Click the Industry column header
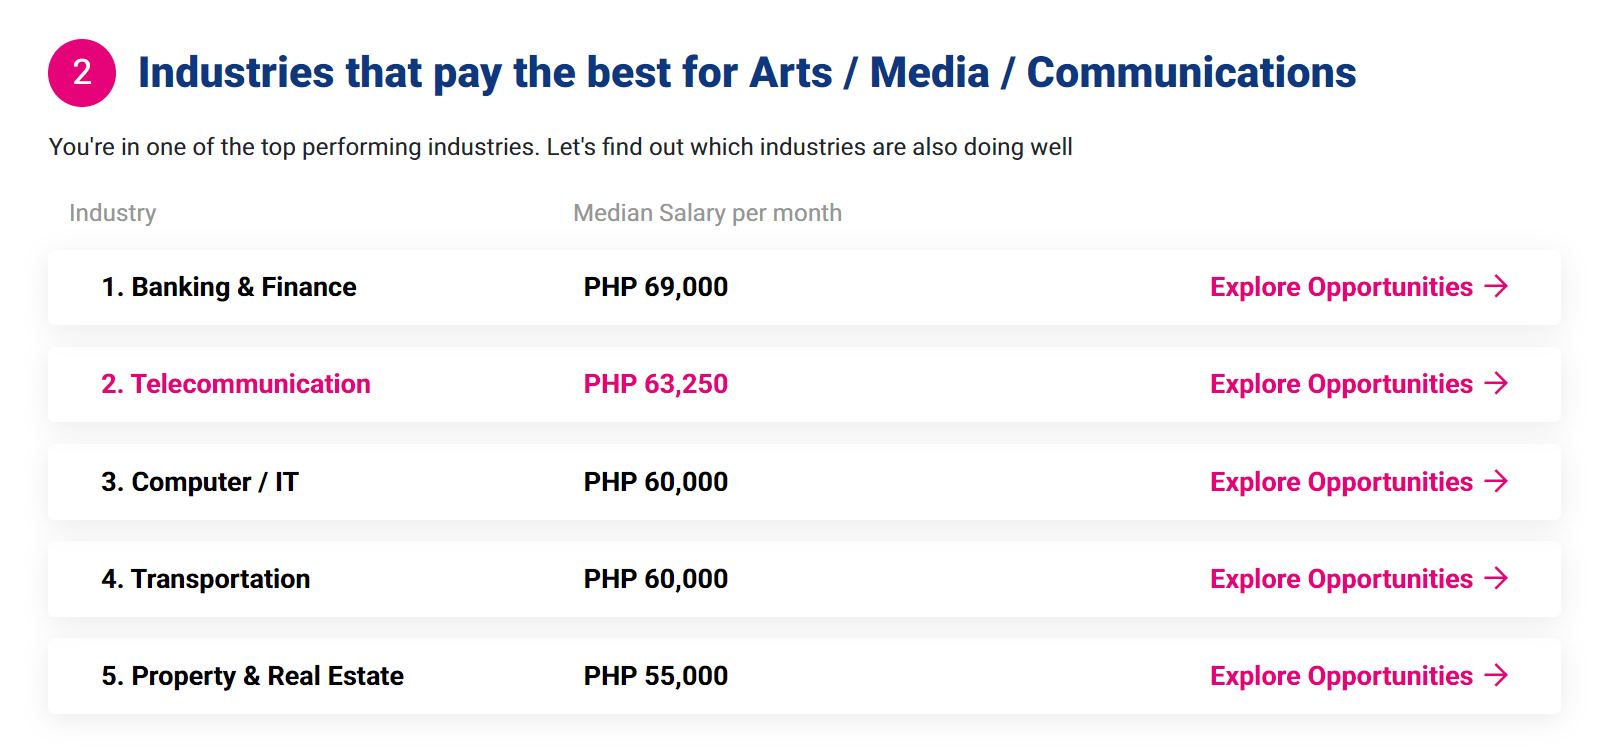Viewport: 1609px width, 751px height. click(x=113, y=213)
